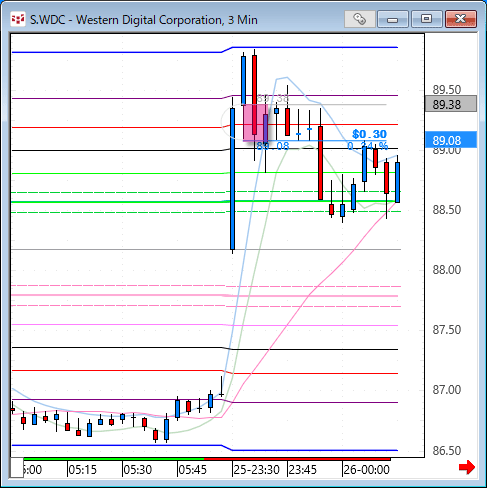487x488 pixels.
Task: Maximize the S.WDC chart window
Action: (426, 19)
